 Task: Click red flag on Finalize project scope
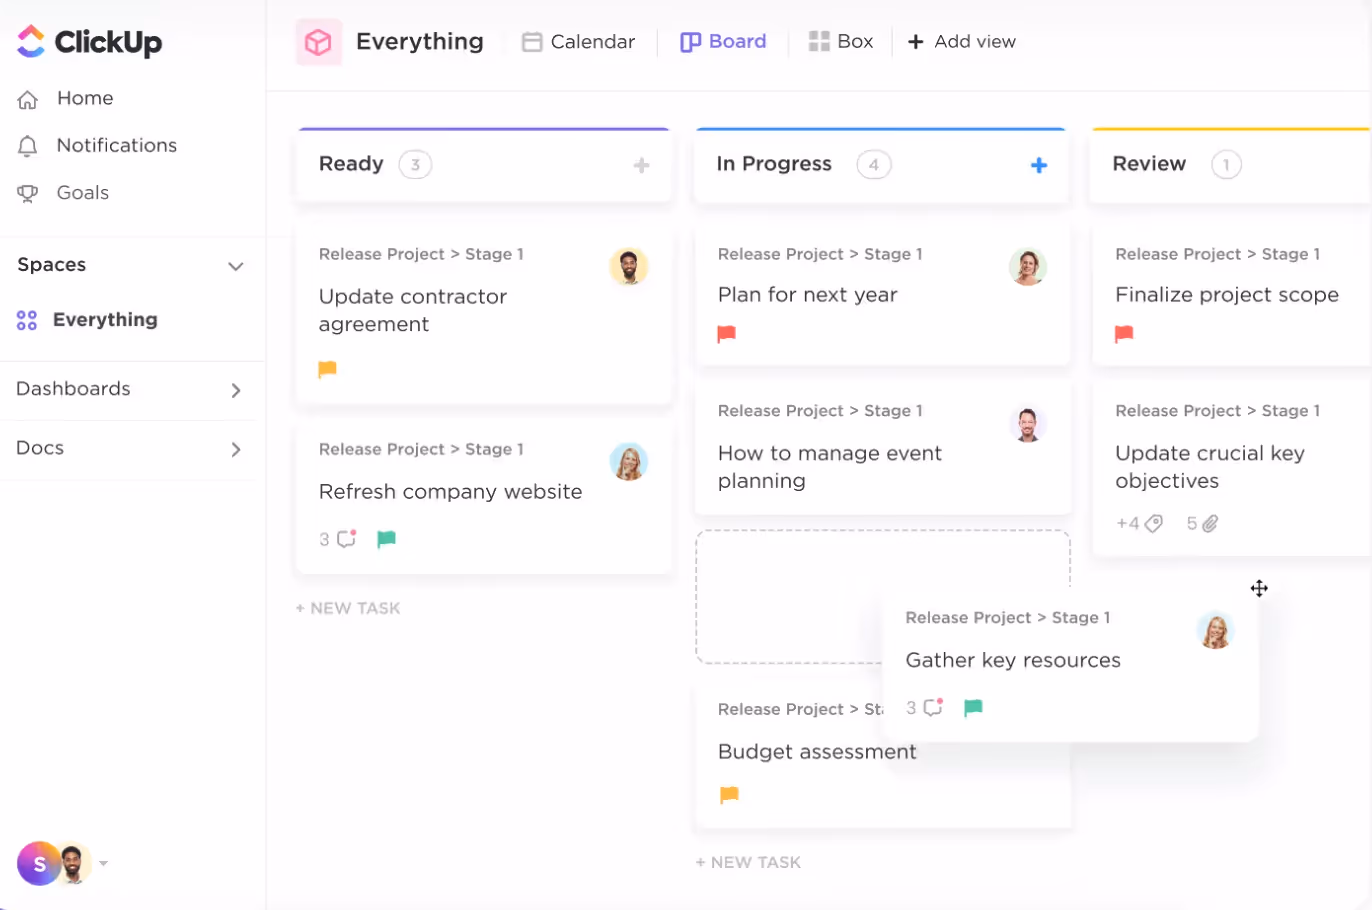point(1124,334)
